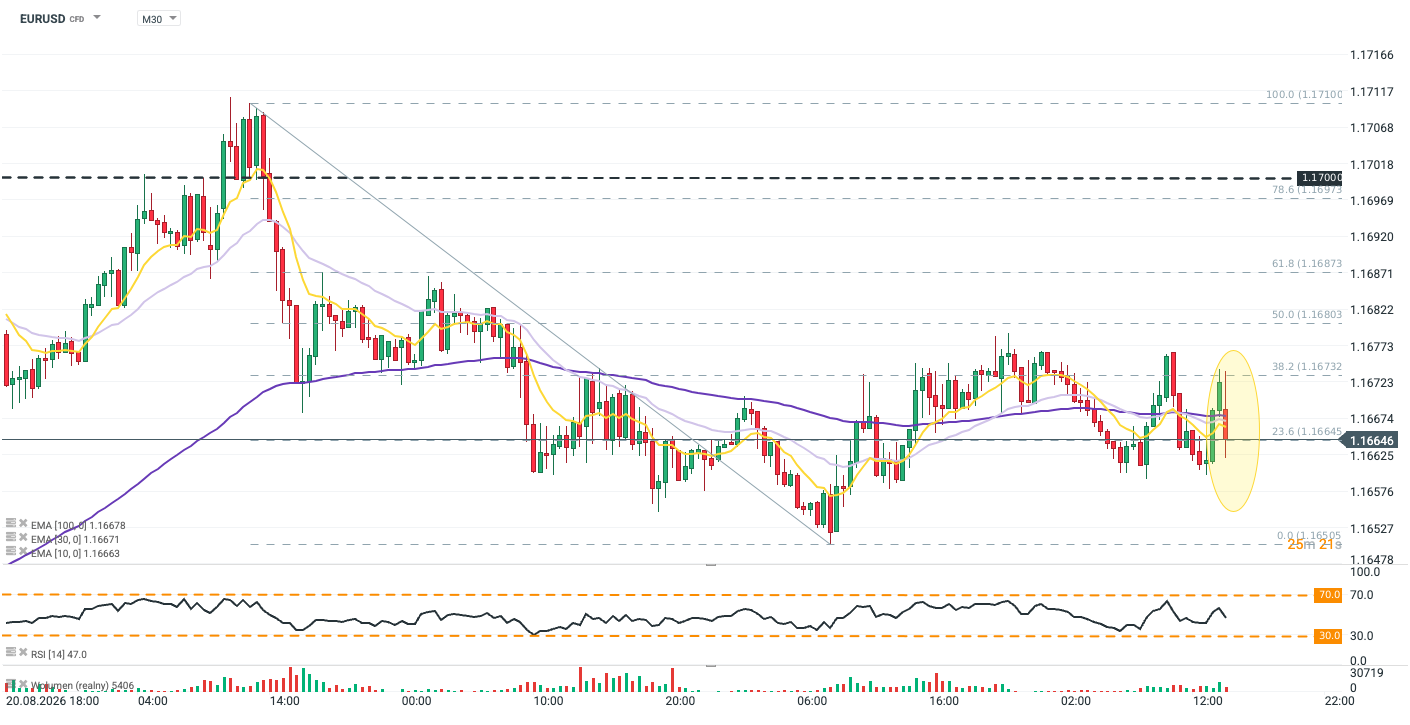Screen dimensions: 1410x725
Task: Remove the RSI [14] indicator
Action: 22,653
